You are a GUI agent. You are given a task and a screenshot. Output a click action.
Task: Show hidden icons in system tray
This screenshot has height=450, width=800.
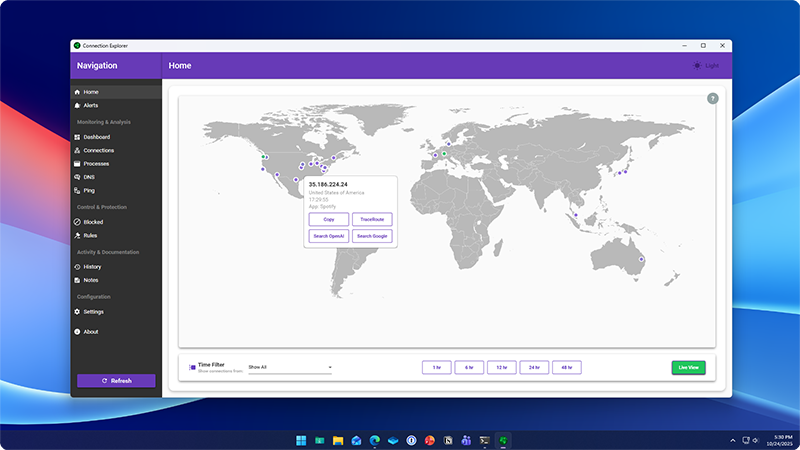733,440
